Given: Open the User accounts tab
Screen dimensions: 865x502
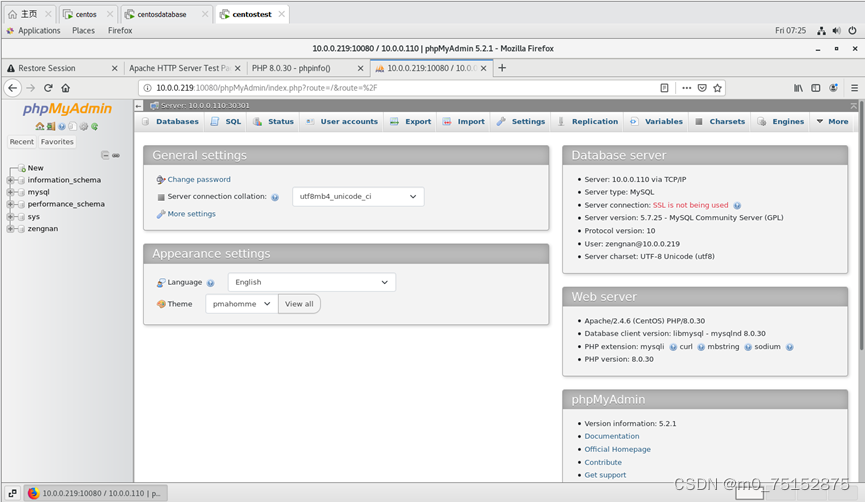Looking at the screenshot, I should click(342, 121).
